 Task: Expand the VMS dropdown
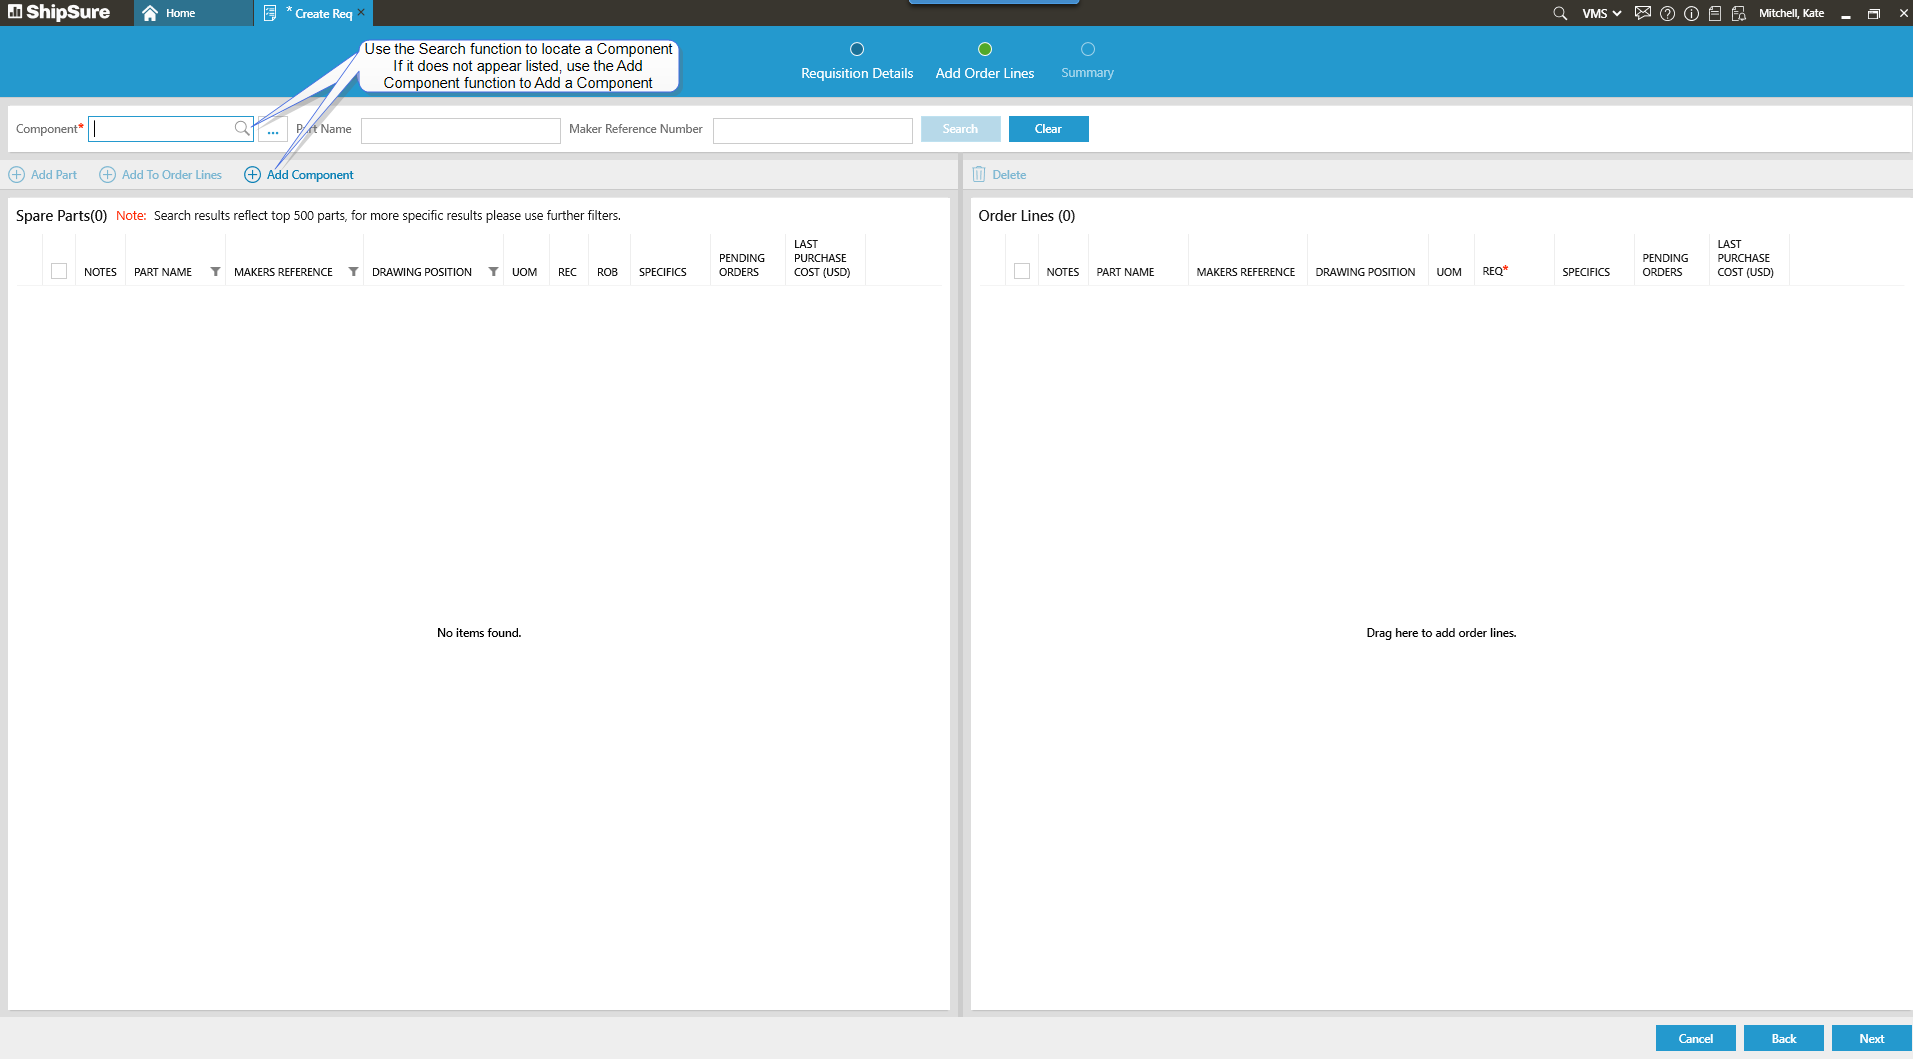(1601, 13)
